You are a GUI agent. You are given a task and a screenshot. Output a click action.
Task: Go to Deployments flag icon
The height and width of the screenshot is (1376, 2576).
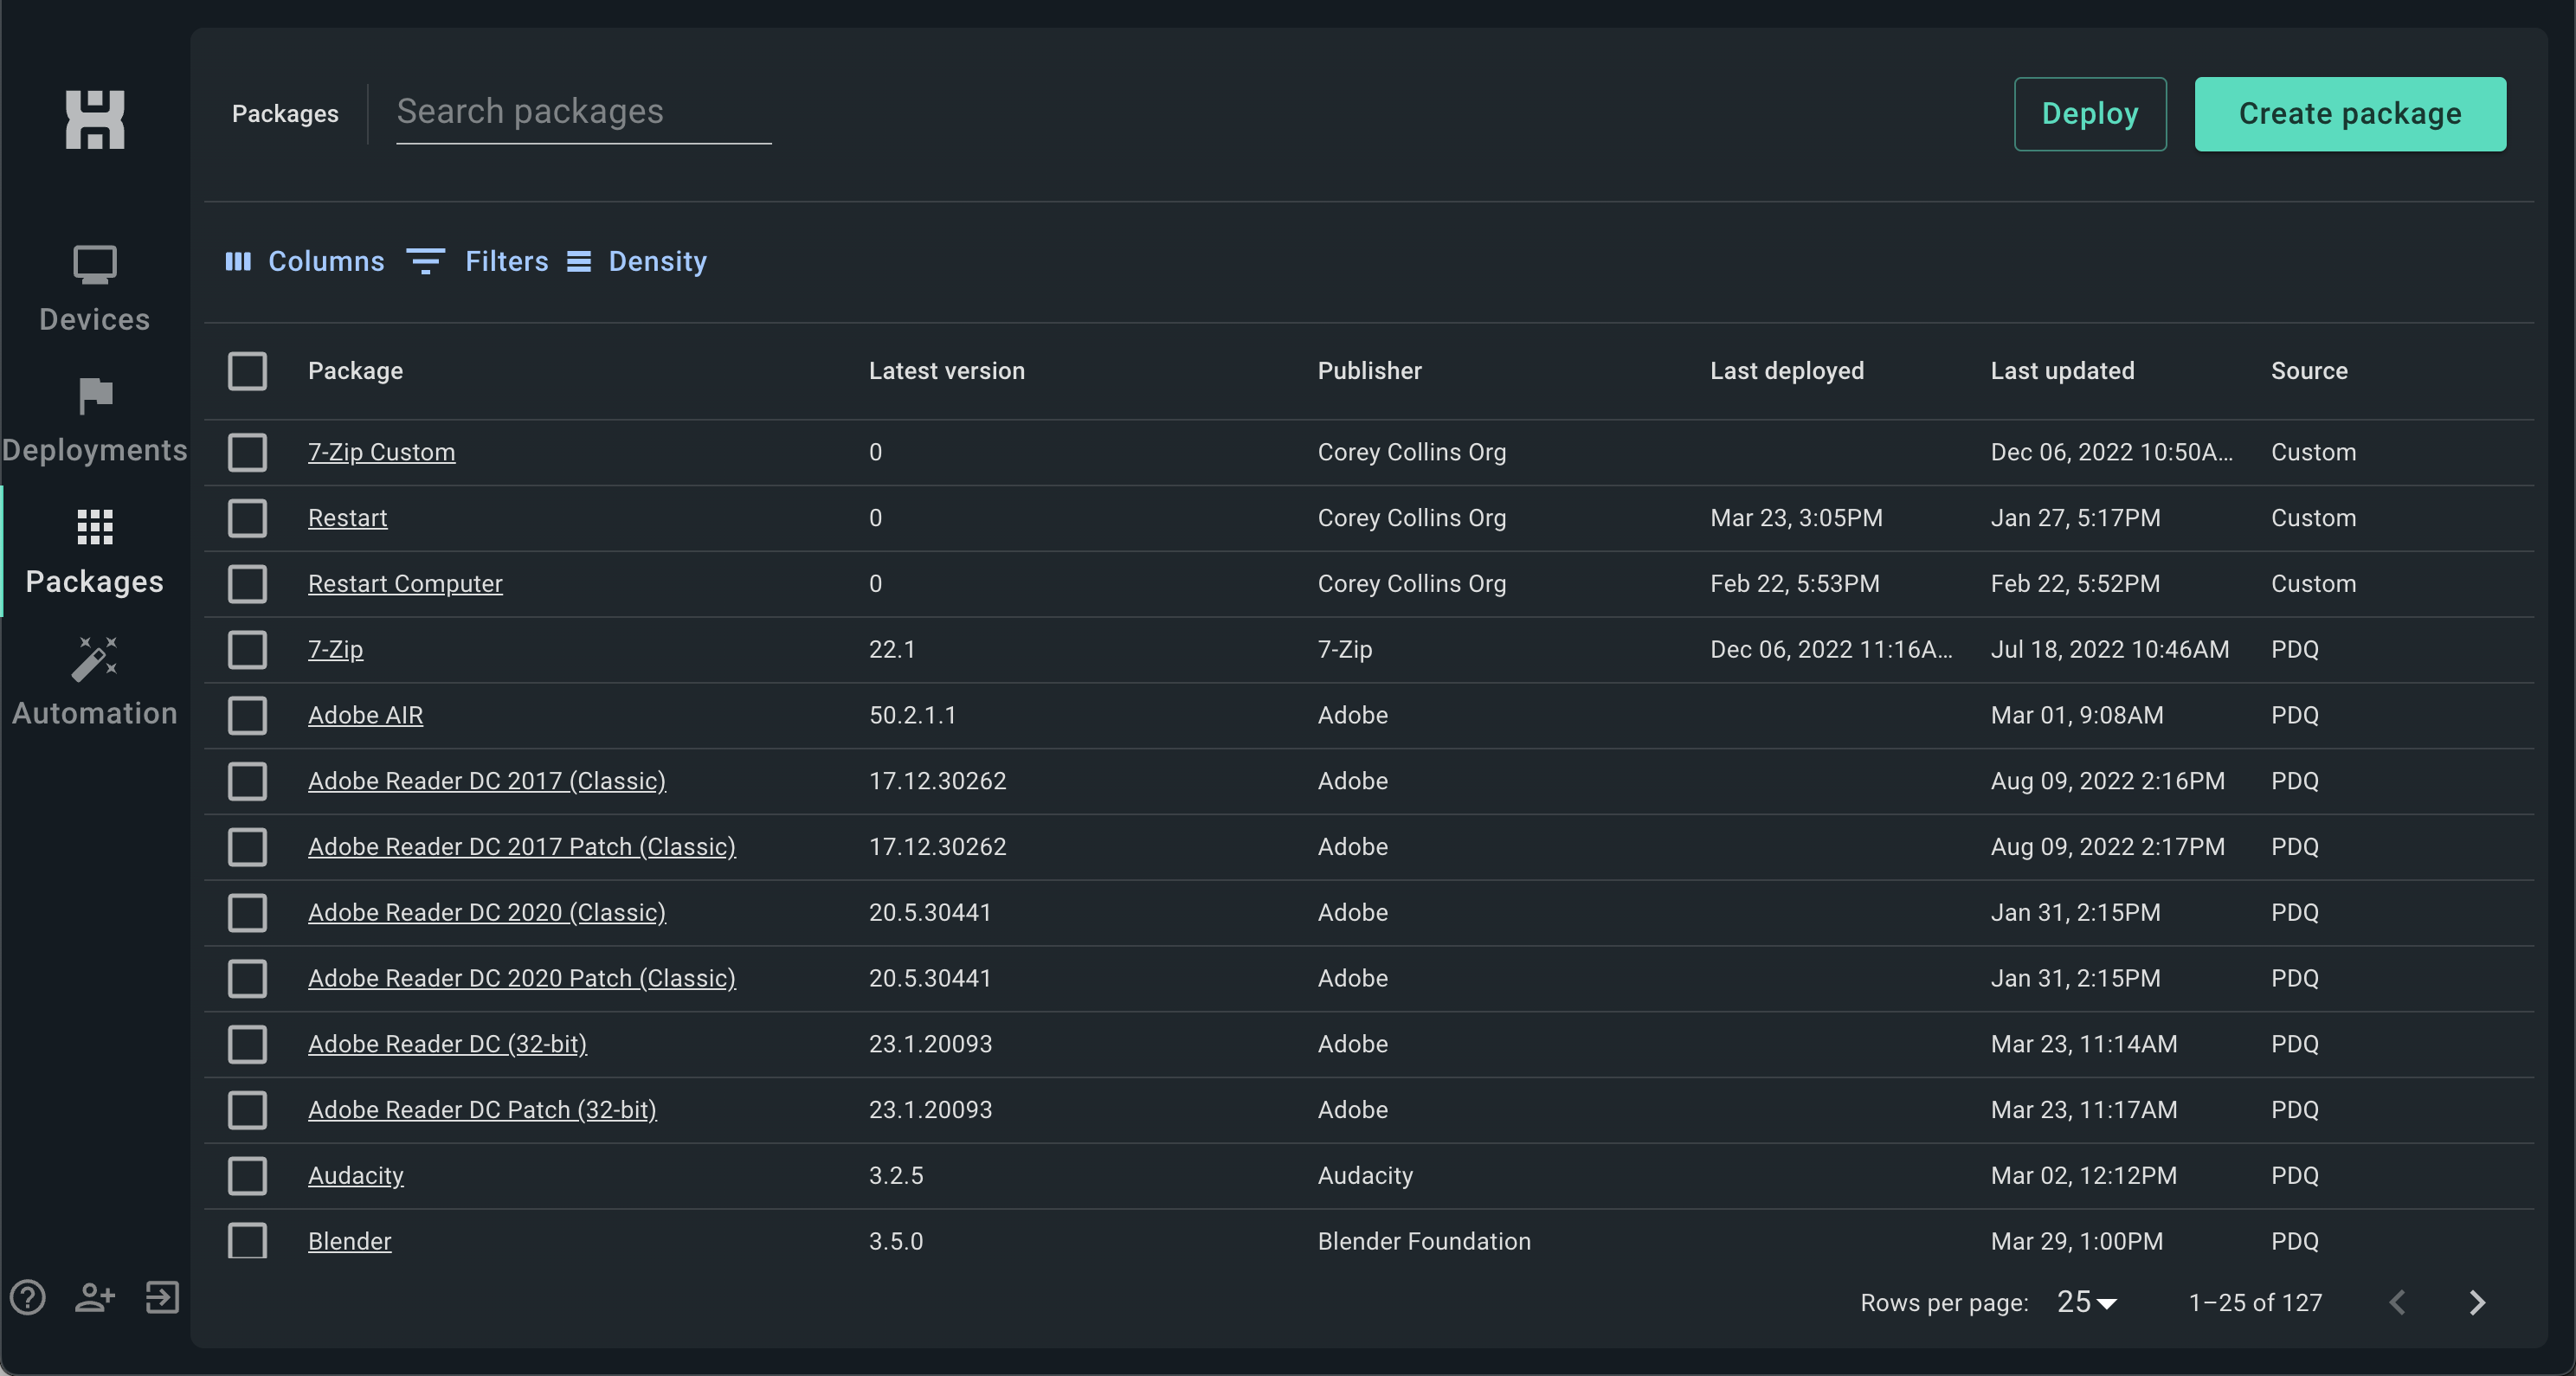95,396
